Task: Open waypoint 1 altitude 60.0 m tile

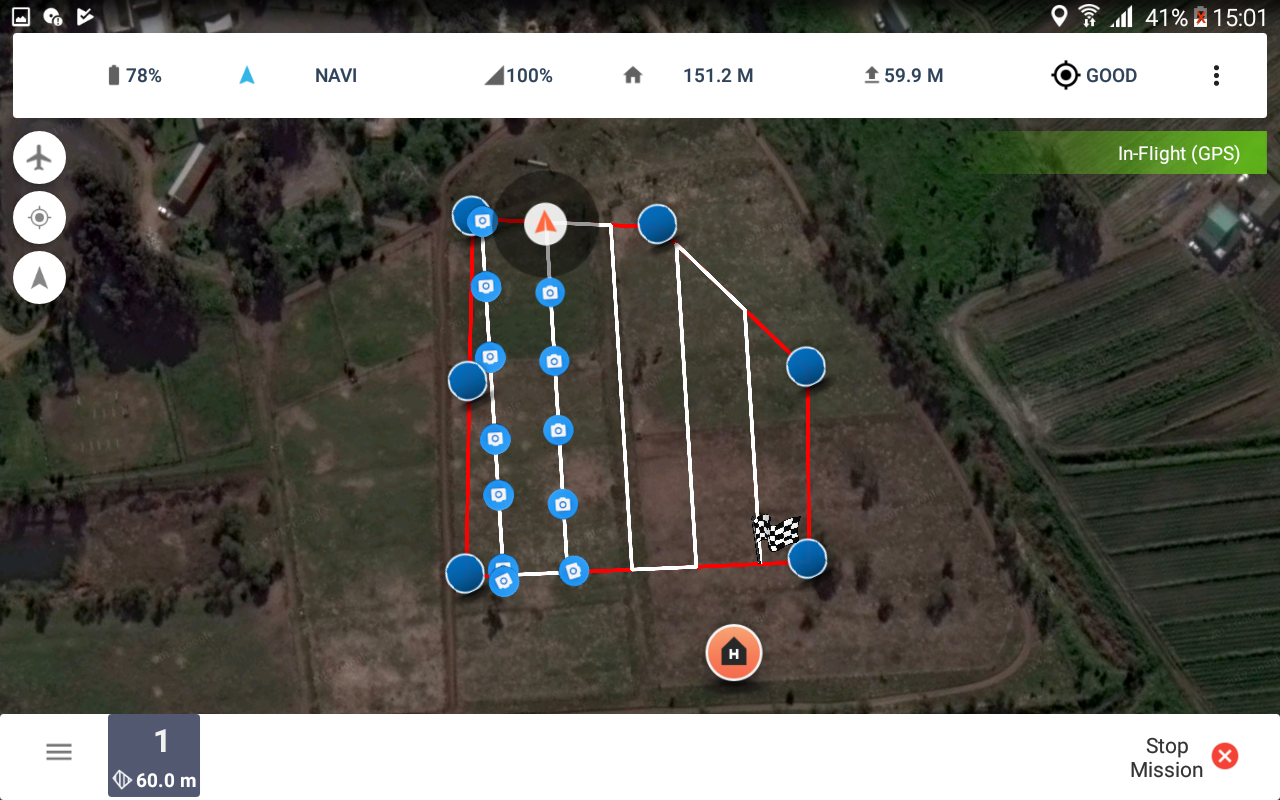Action: coord(154,755)
